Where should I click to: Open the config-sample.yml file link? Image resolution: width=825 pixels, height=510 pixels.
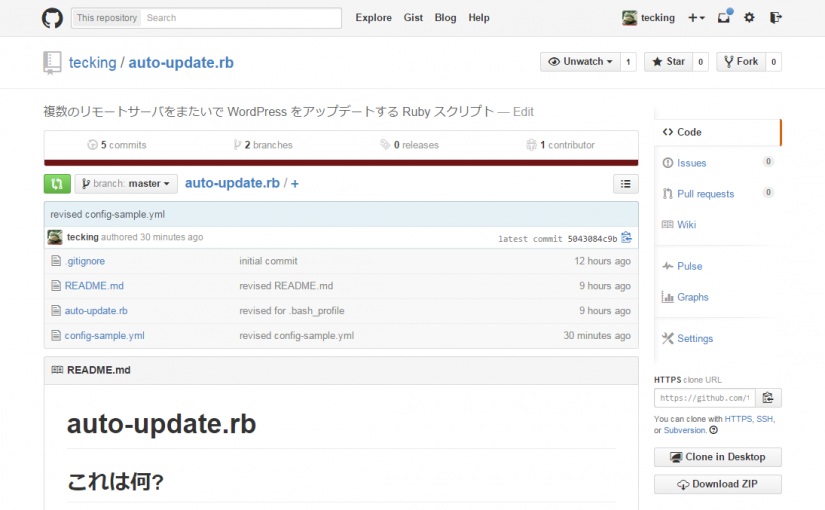(105, 335)
